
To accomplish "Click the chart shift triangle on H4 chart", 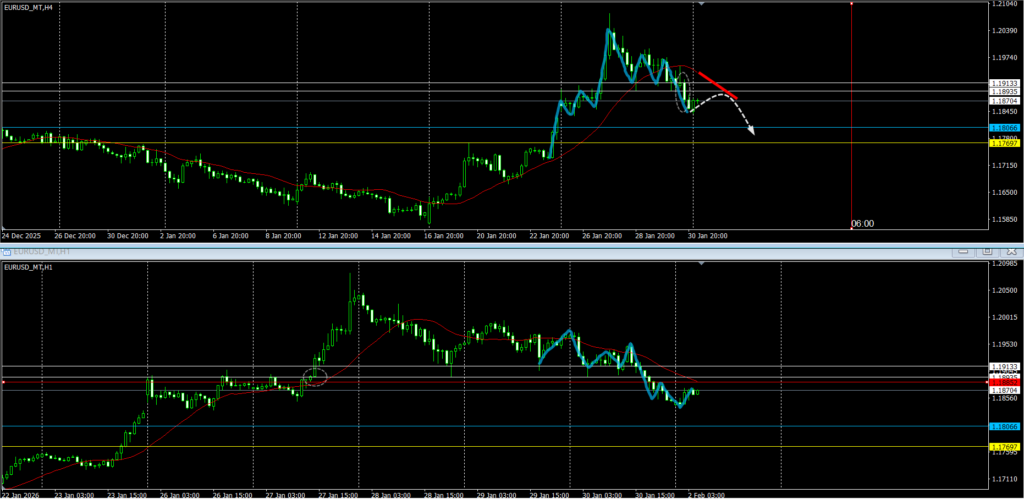I will click(x=701, y=5).
